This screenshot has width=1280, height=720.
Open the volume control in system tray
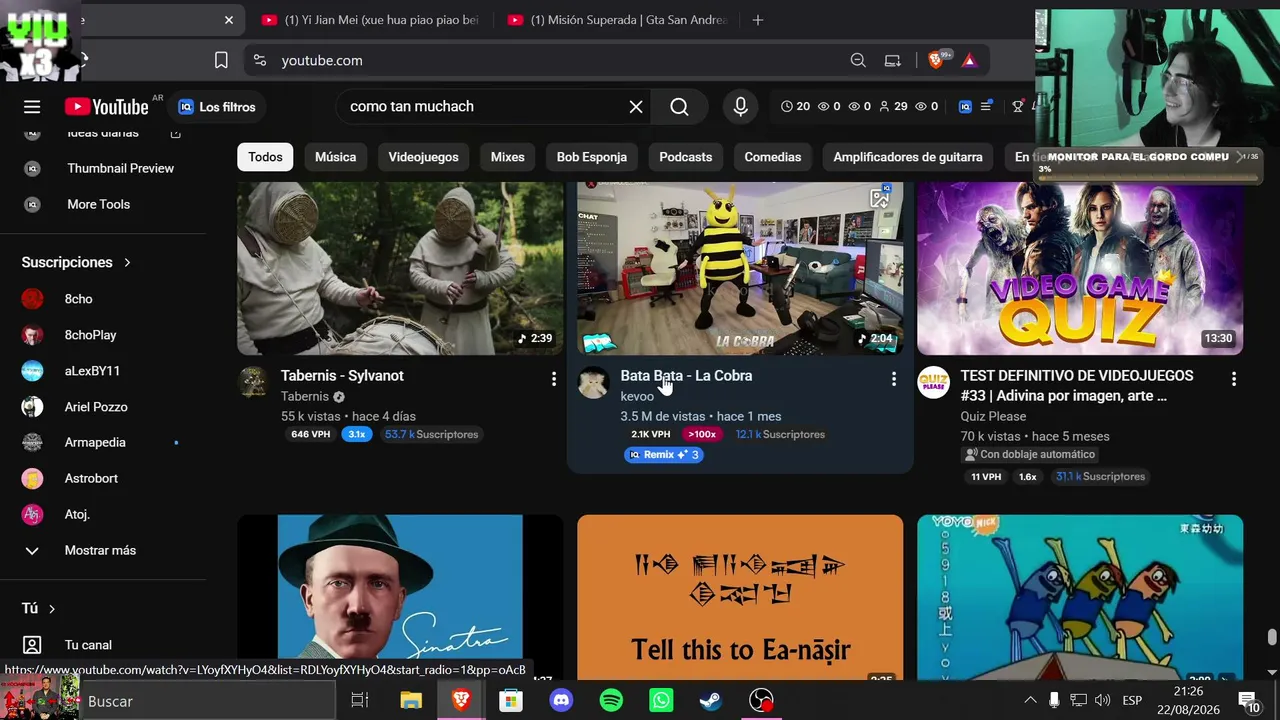click(x=1103, y=701)
